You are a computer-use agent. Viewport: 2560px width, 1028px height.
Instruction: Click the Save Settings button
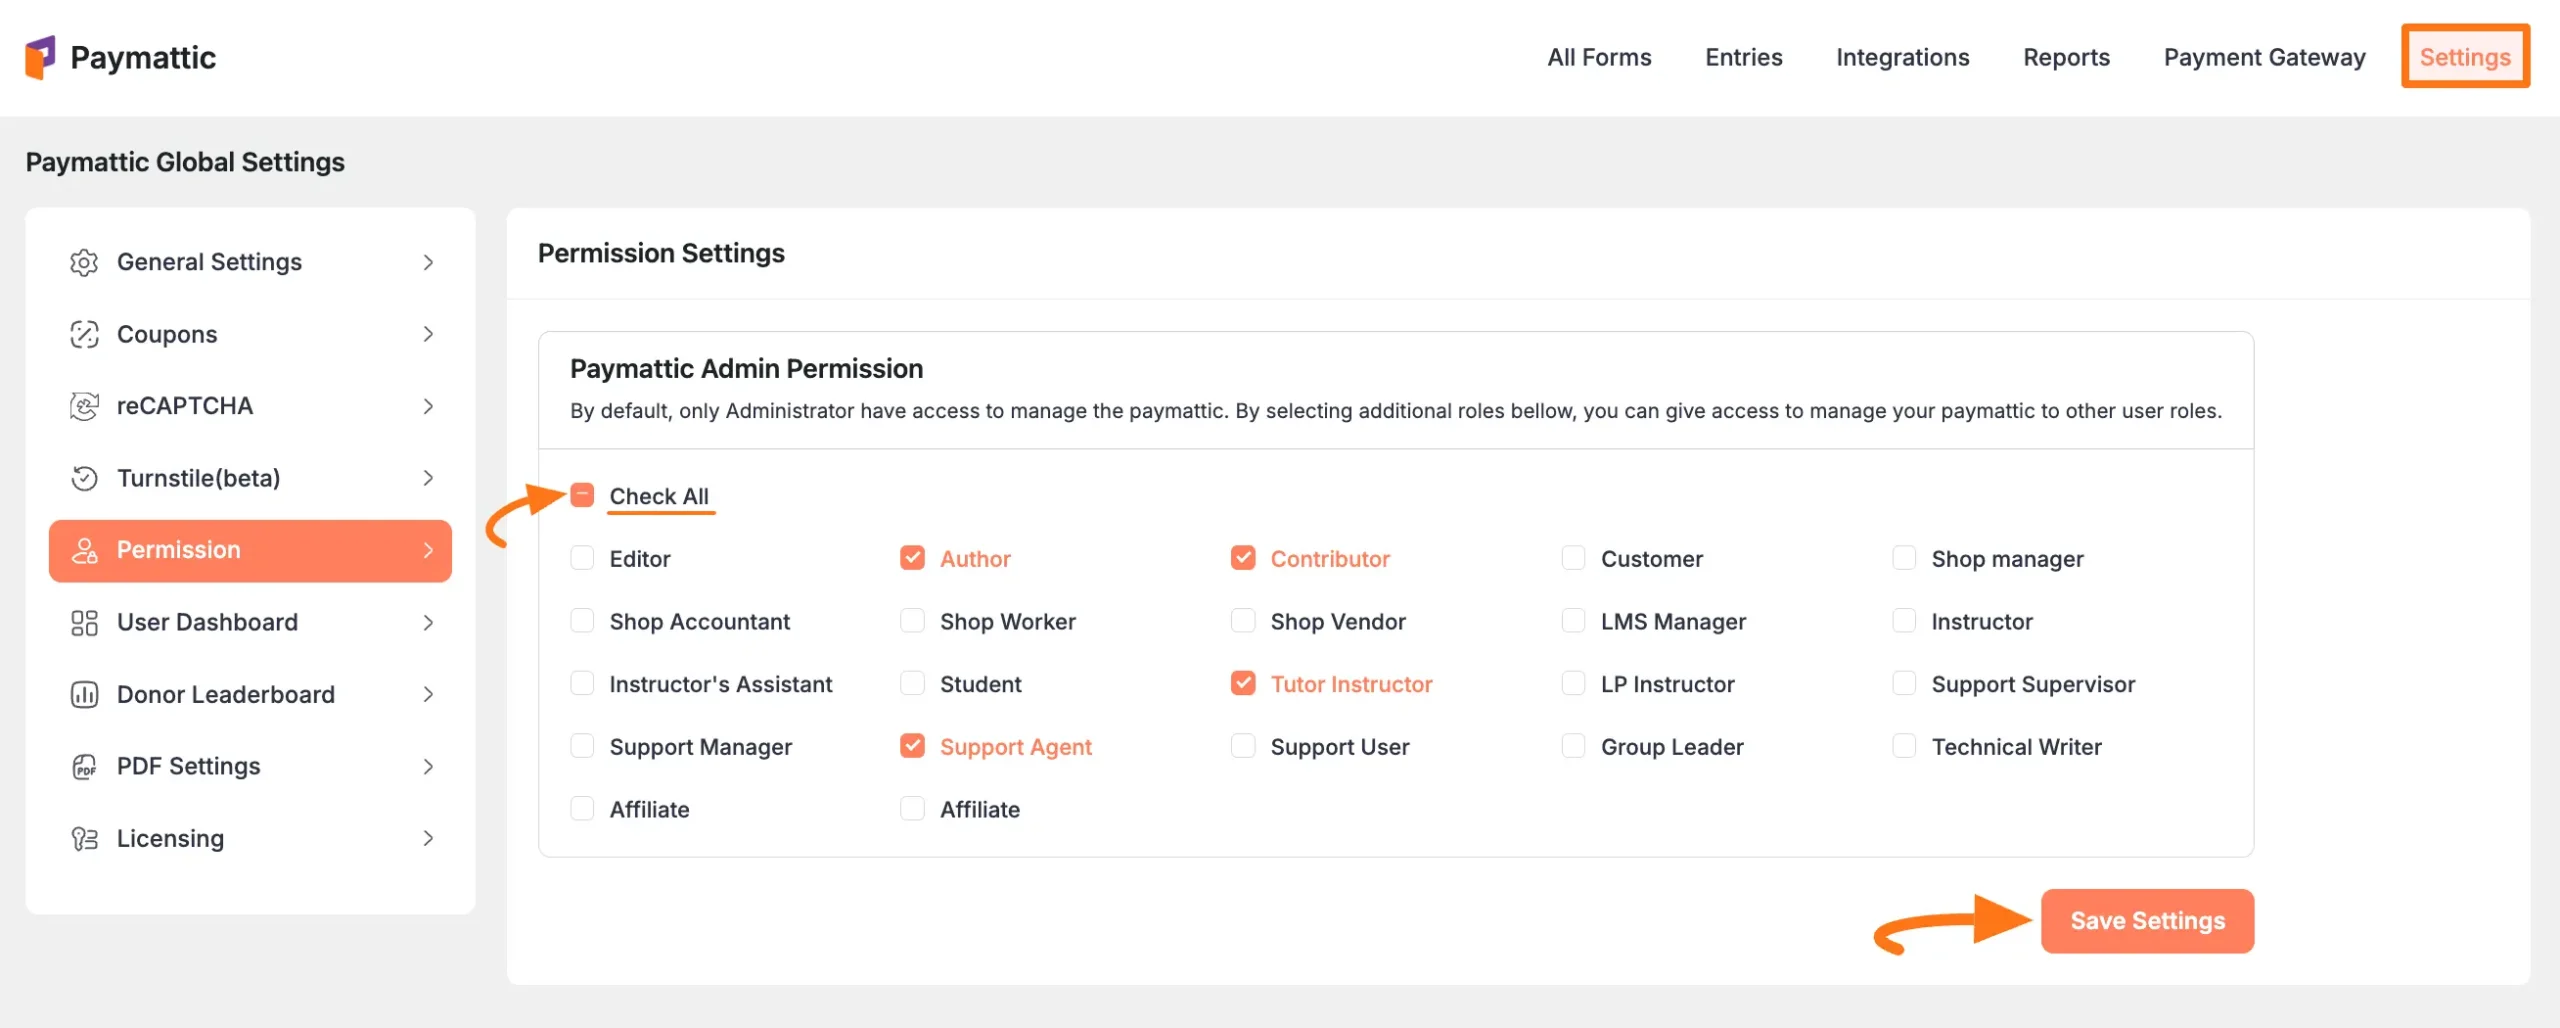pos(2146,920)
